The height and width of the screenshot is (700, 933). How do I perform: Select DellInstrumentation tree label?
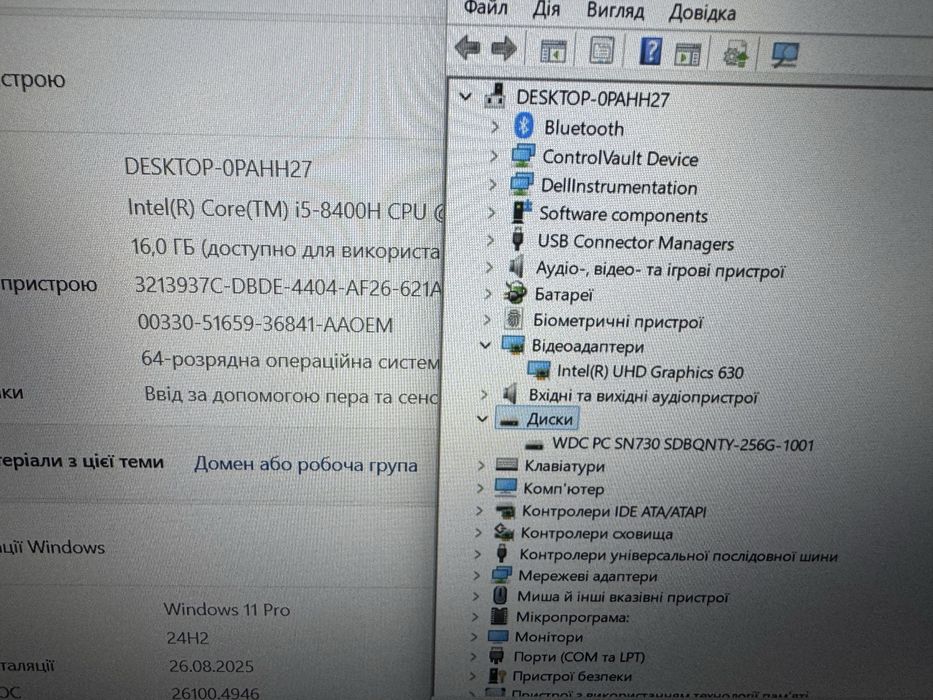pyautogui.click(x=619, y=186)
